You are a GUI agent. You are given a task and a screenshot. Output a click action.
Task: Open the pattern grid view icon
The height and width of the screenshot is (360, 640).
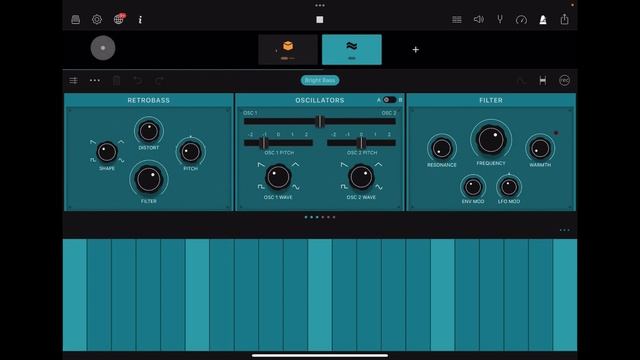click(x=457, y=20)
